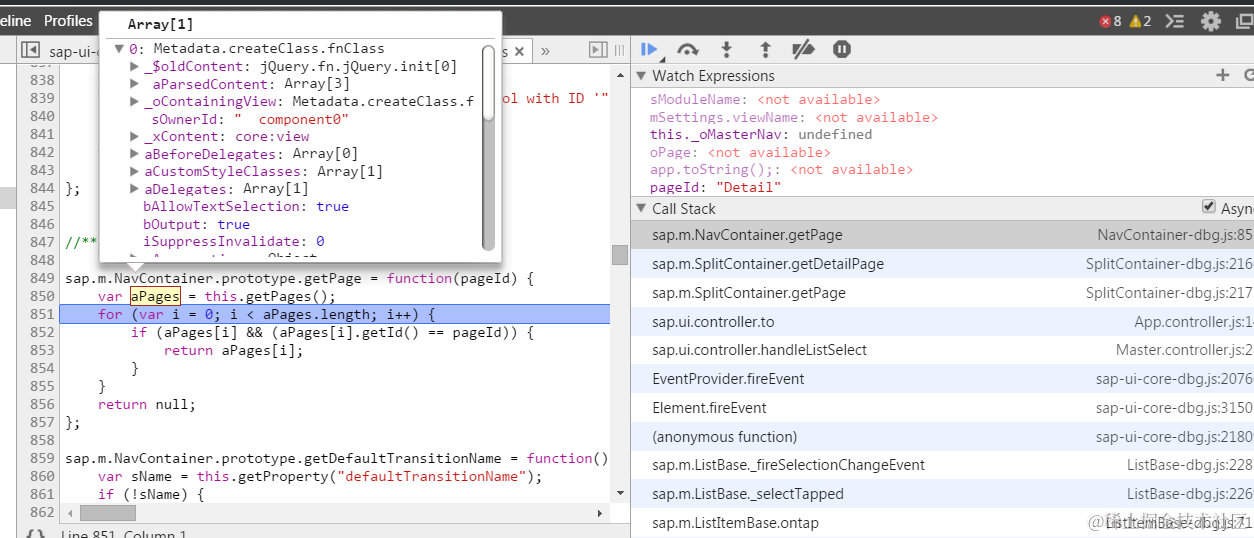Expand the aCustomStyleClasses array
Image resolution: width=1254 pixels, height=538 pixels.
[135, 171]
